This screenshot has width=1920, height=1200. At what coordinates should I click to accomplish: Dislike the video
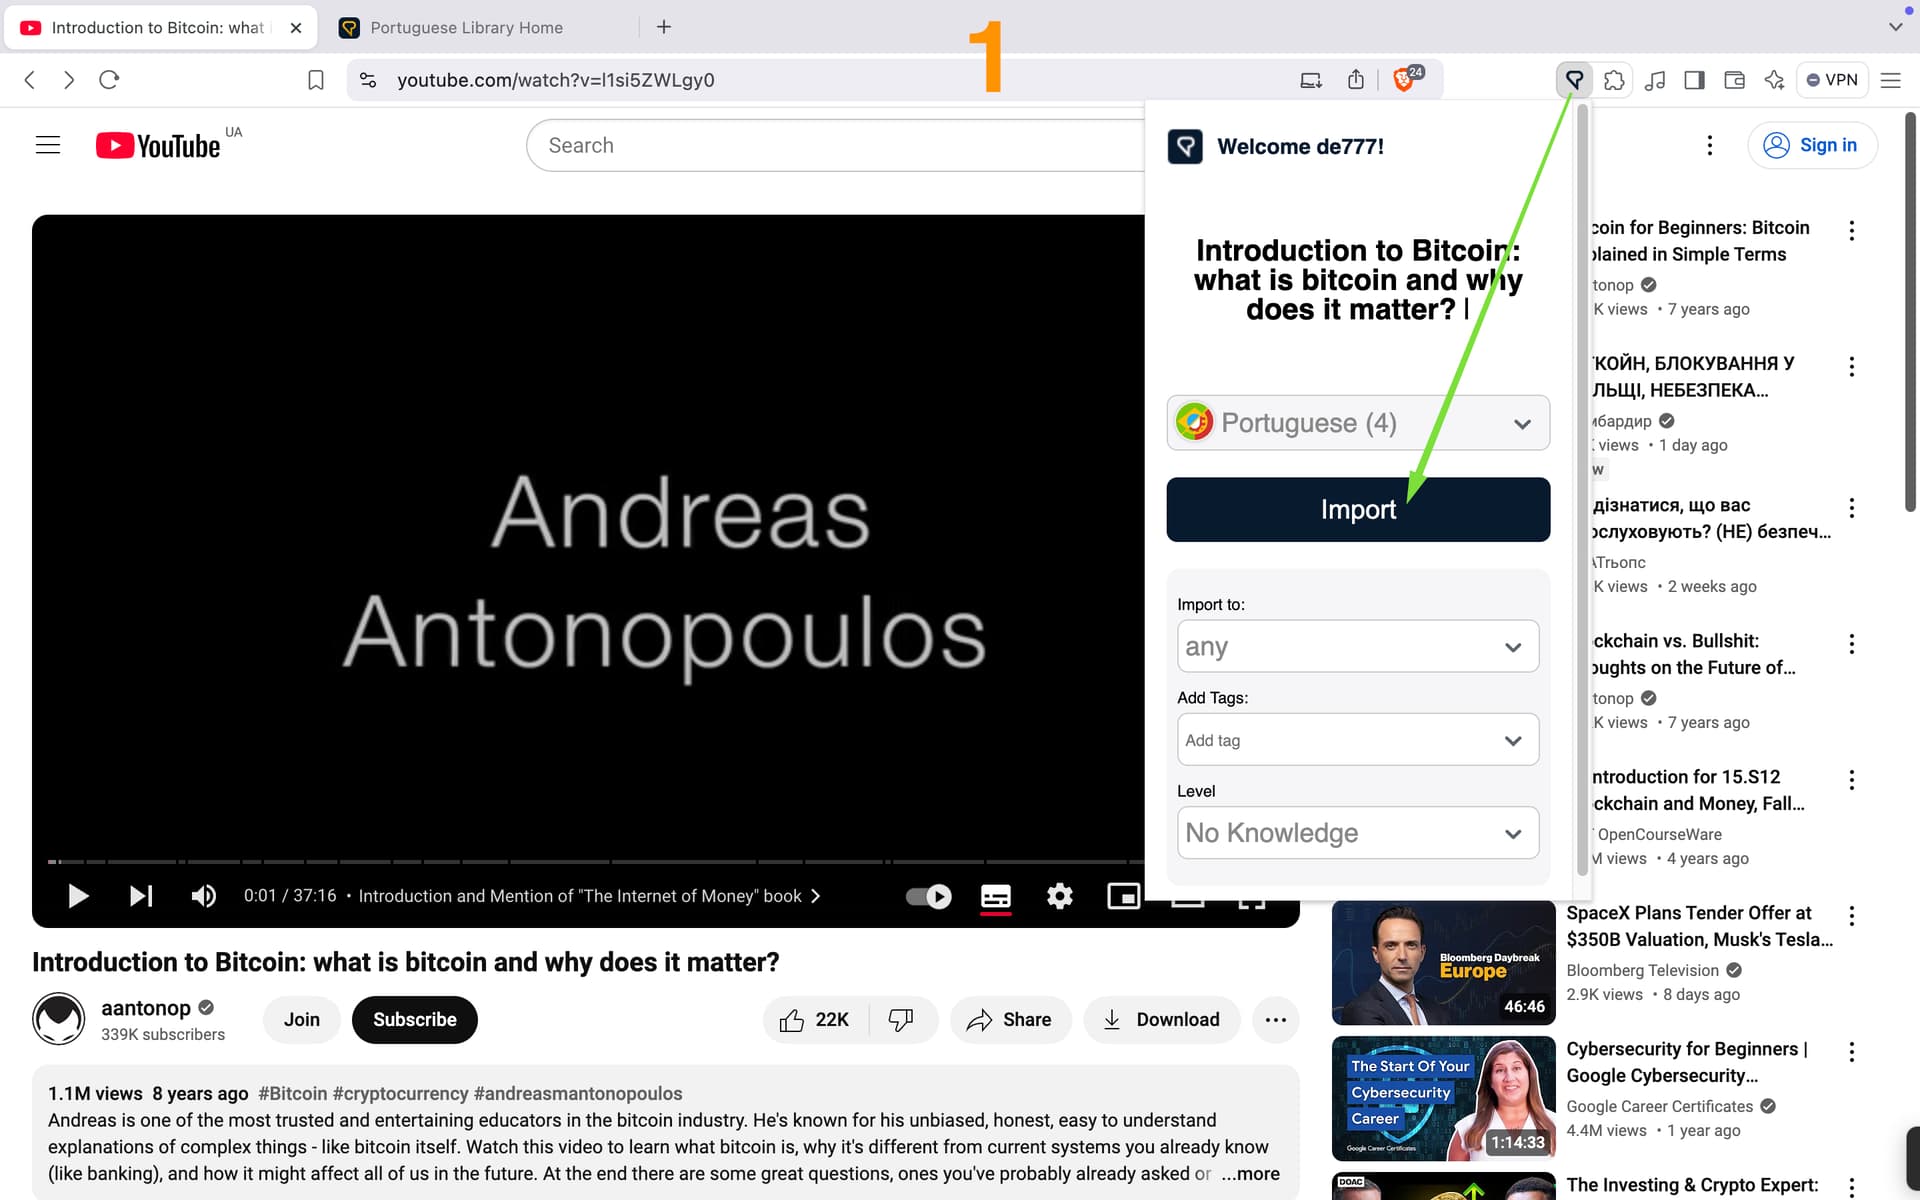tap(901, 1020)
